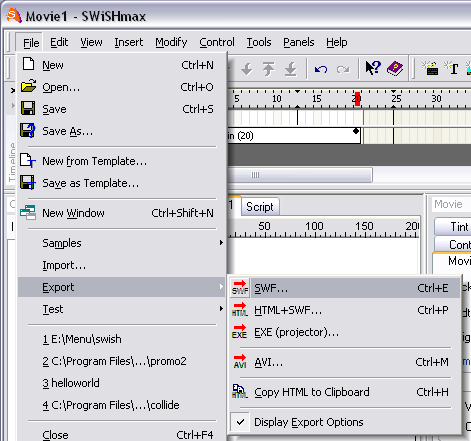
Task: Click frame 25 on the timeline ruler
Action: 396,99
